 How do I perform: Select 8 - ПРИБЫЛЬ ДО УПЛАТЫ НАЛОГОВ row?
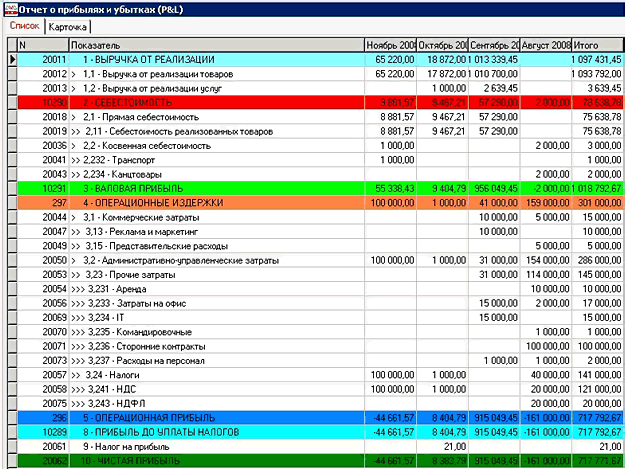[320, 432]
